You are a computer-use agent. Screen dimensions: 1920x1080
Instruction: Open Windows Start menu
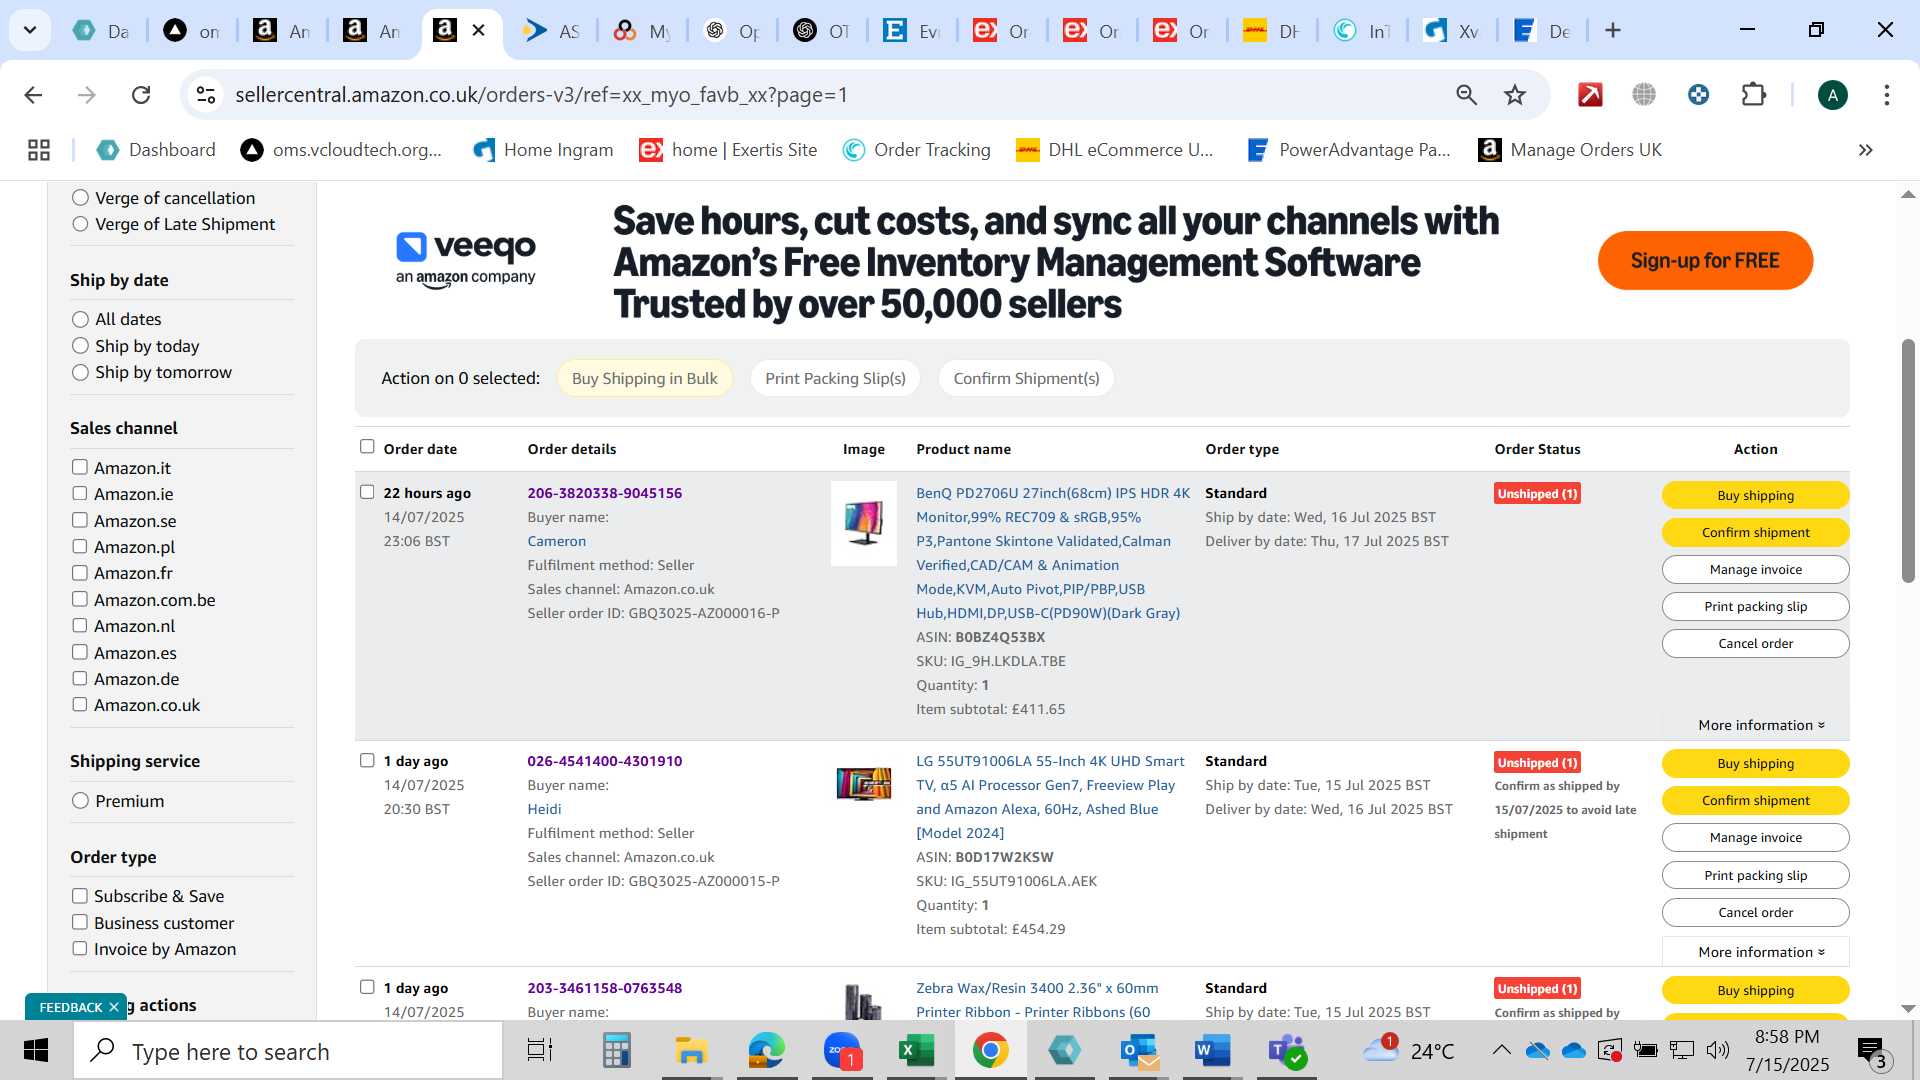36,1052
